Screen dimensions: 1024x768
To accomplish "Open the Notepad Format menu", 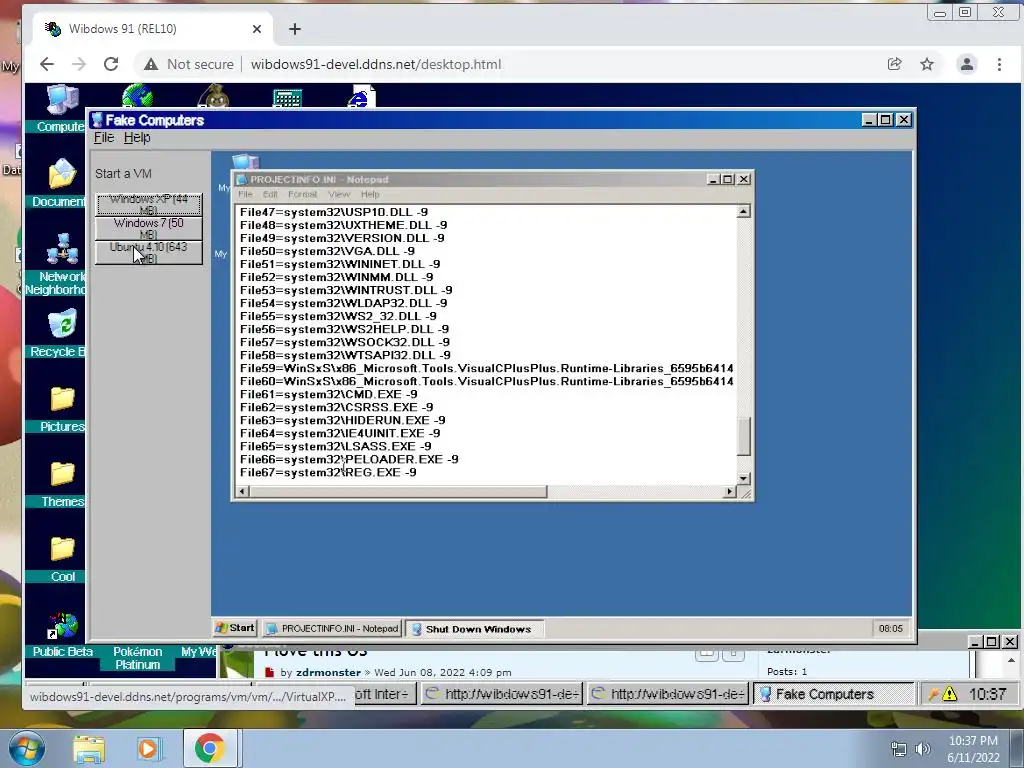I will click(x=302, y=194).
